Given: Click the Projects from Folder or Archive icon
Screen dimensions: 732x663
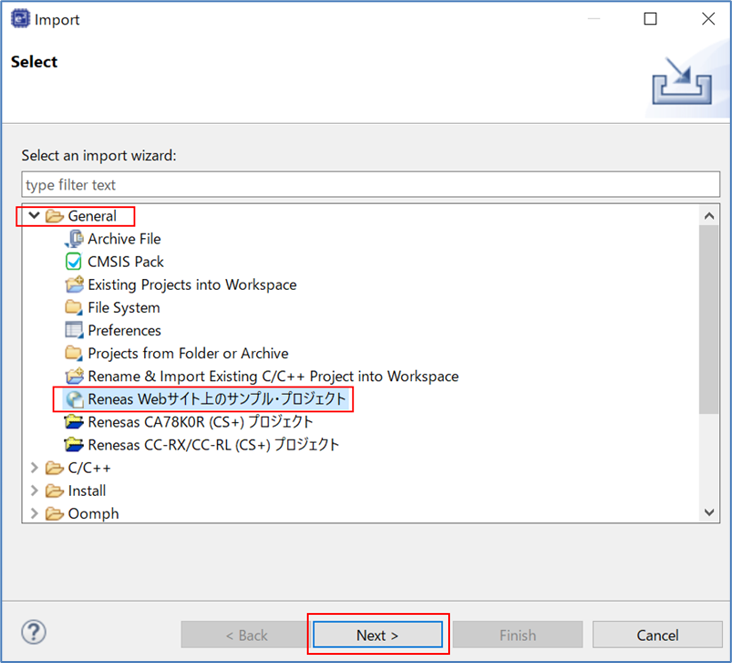Looking at the screenshot, I should [x=74, y=353].
